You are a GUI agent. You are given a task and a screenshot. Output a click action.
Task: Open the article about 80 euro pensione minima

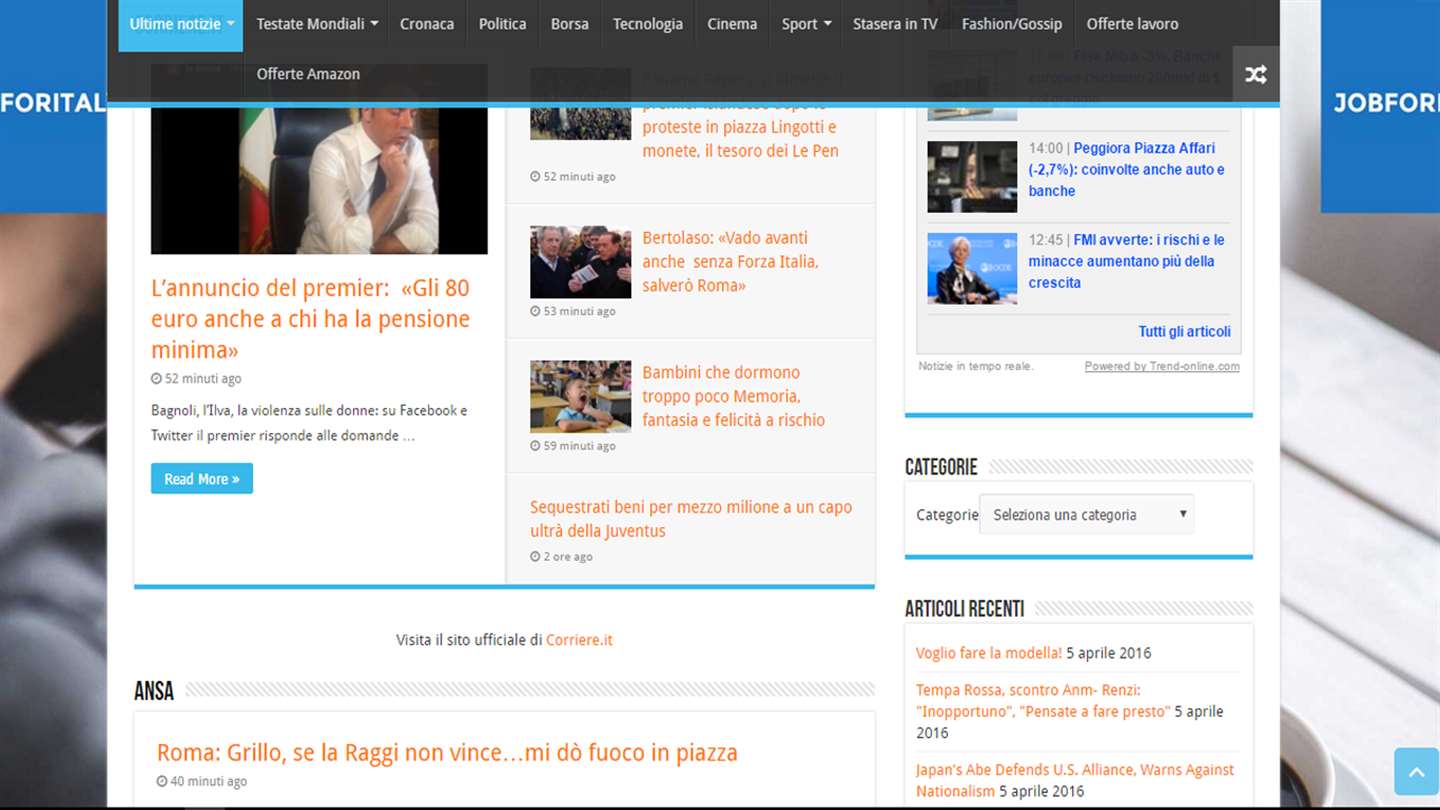[x=310, y=319]
